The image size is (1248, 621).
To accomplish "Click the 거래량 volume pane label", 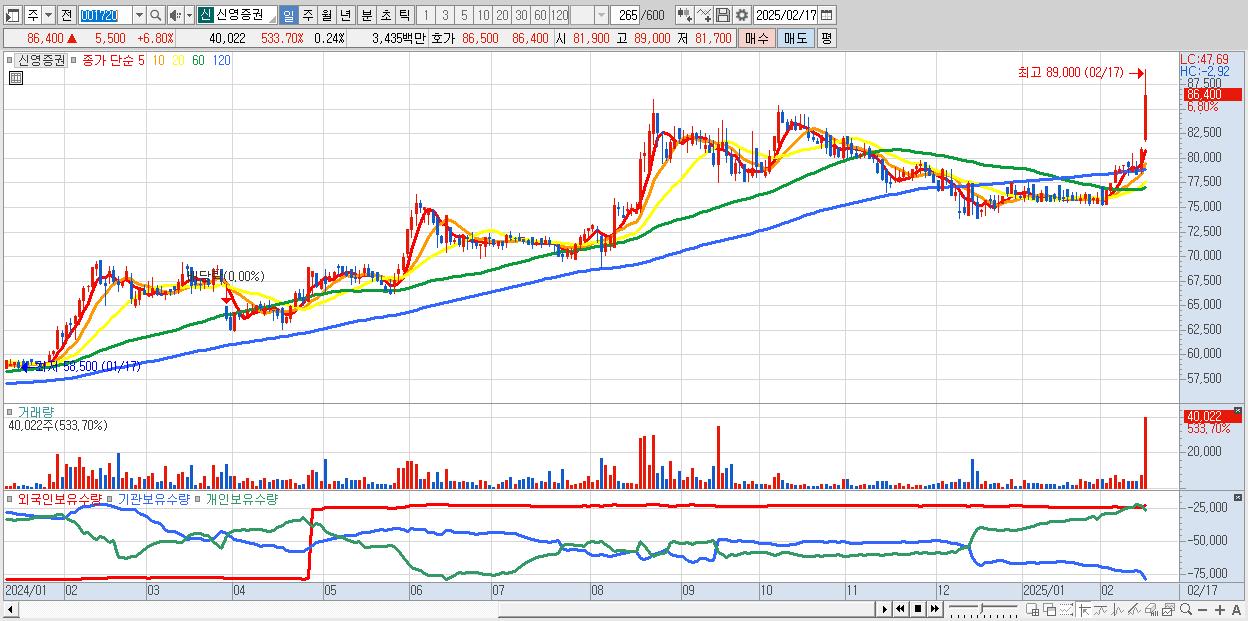I will click(x=35, y=411).
